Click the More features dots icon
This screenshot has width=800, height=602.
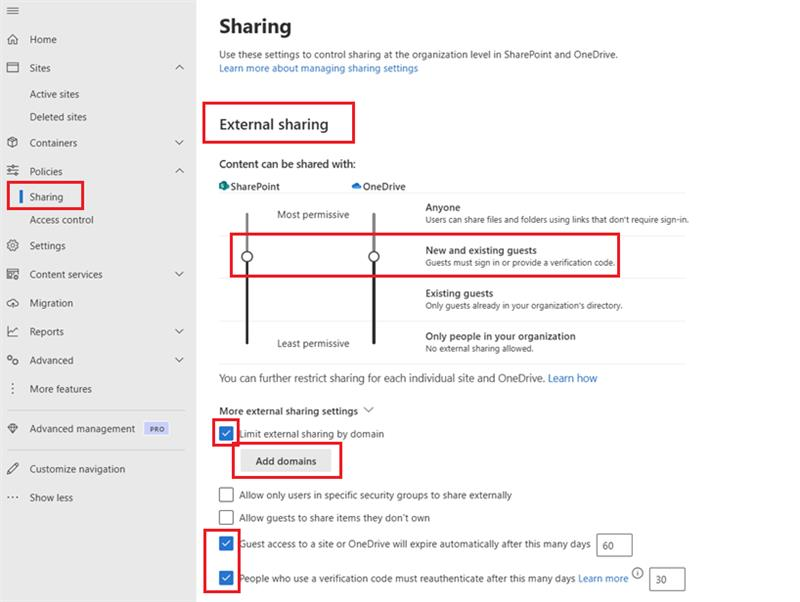(x=13, y=389)
